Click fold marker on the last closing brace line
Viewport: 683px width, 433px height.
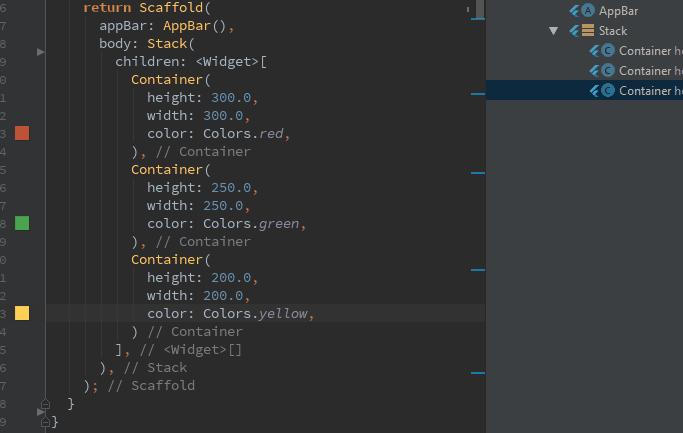[44, 422]
